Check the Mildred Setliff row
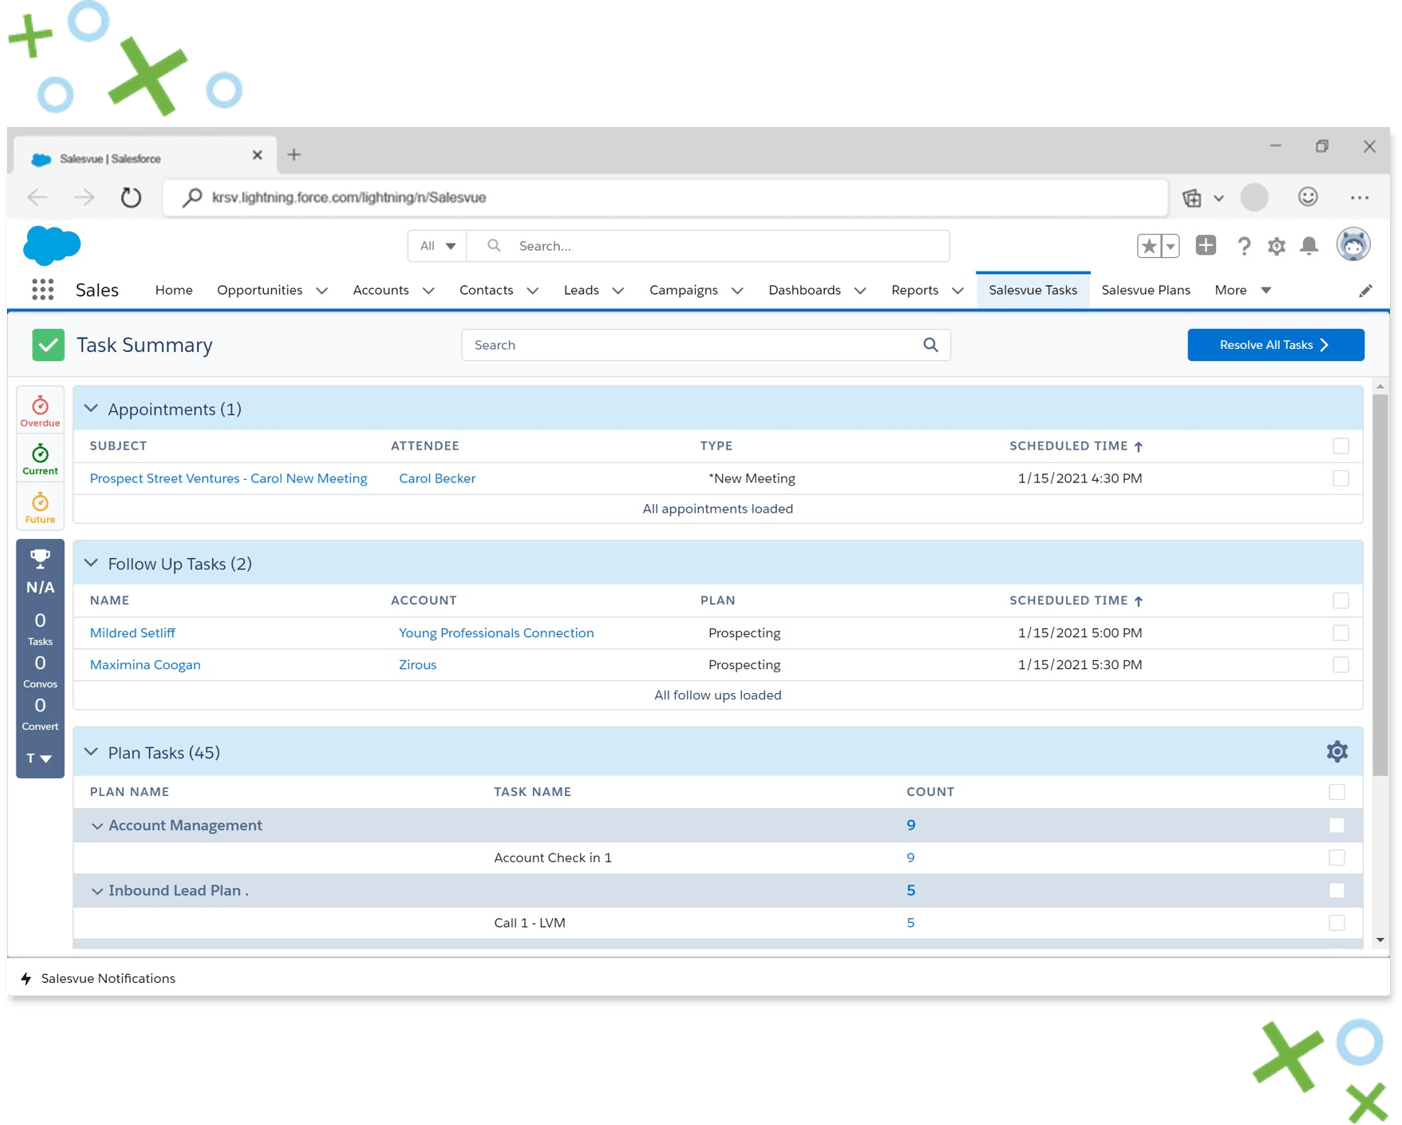The width and height of the screenshot is (1402, 1125). pos(1341,633)
